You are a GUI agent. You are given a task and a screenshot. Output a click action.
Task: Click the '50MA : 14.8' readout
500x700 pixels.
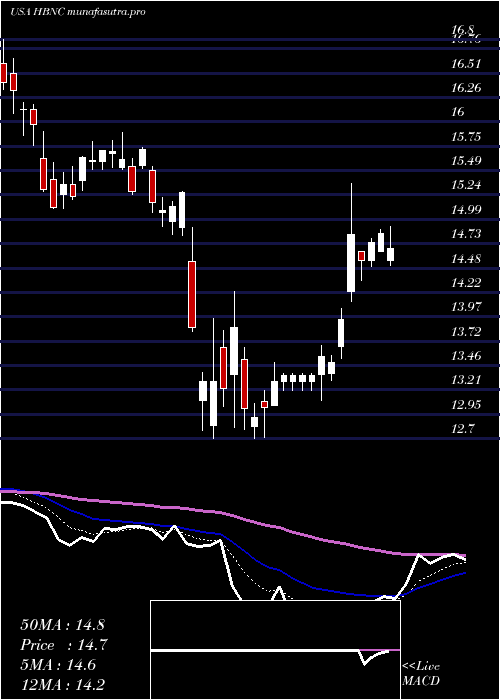tap(62, 625)
